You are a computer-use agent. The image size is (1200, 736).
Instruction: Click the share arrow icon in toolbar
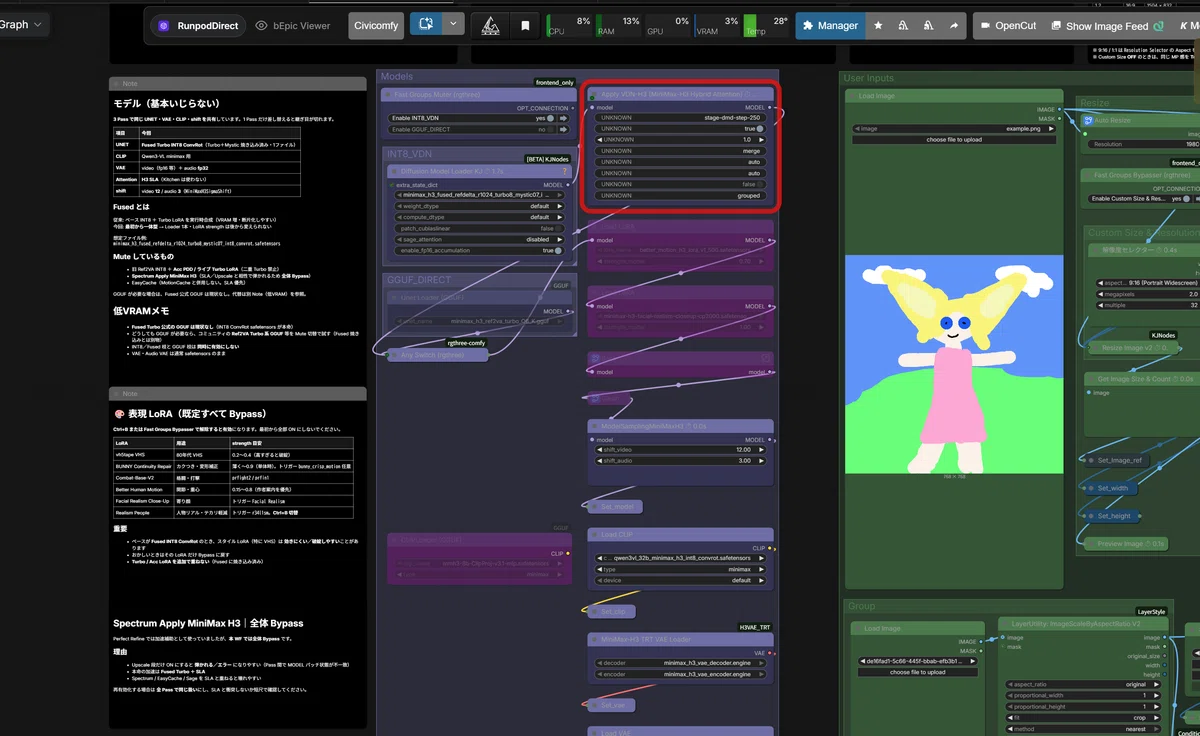pos(954,26)
